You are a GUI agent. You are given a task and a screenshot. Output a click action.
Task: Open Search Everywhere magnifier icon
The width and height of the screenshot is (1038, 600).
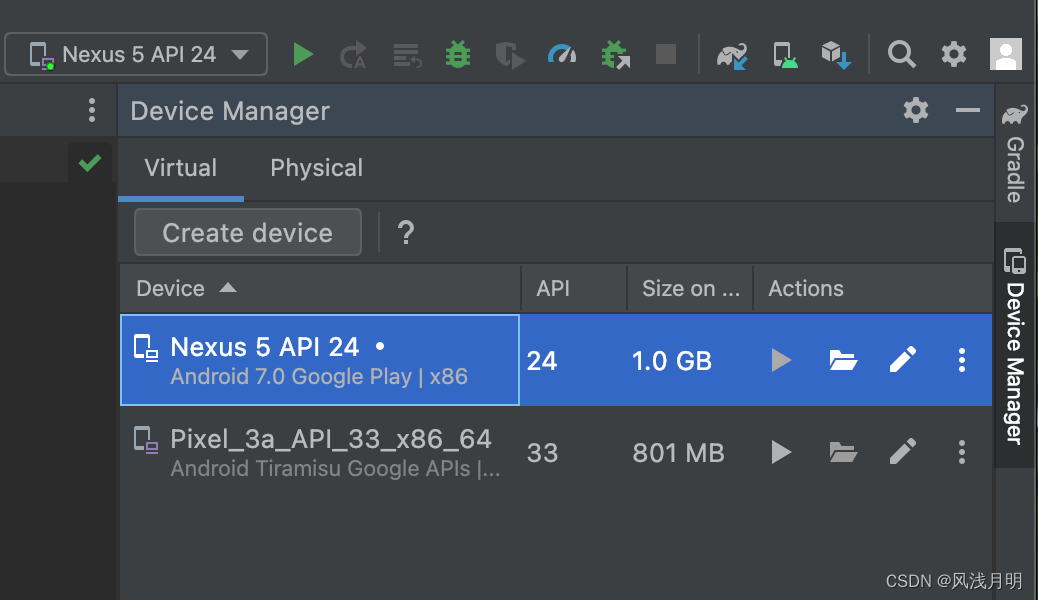[902, 54]
